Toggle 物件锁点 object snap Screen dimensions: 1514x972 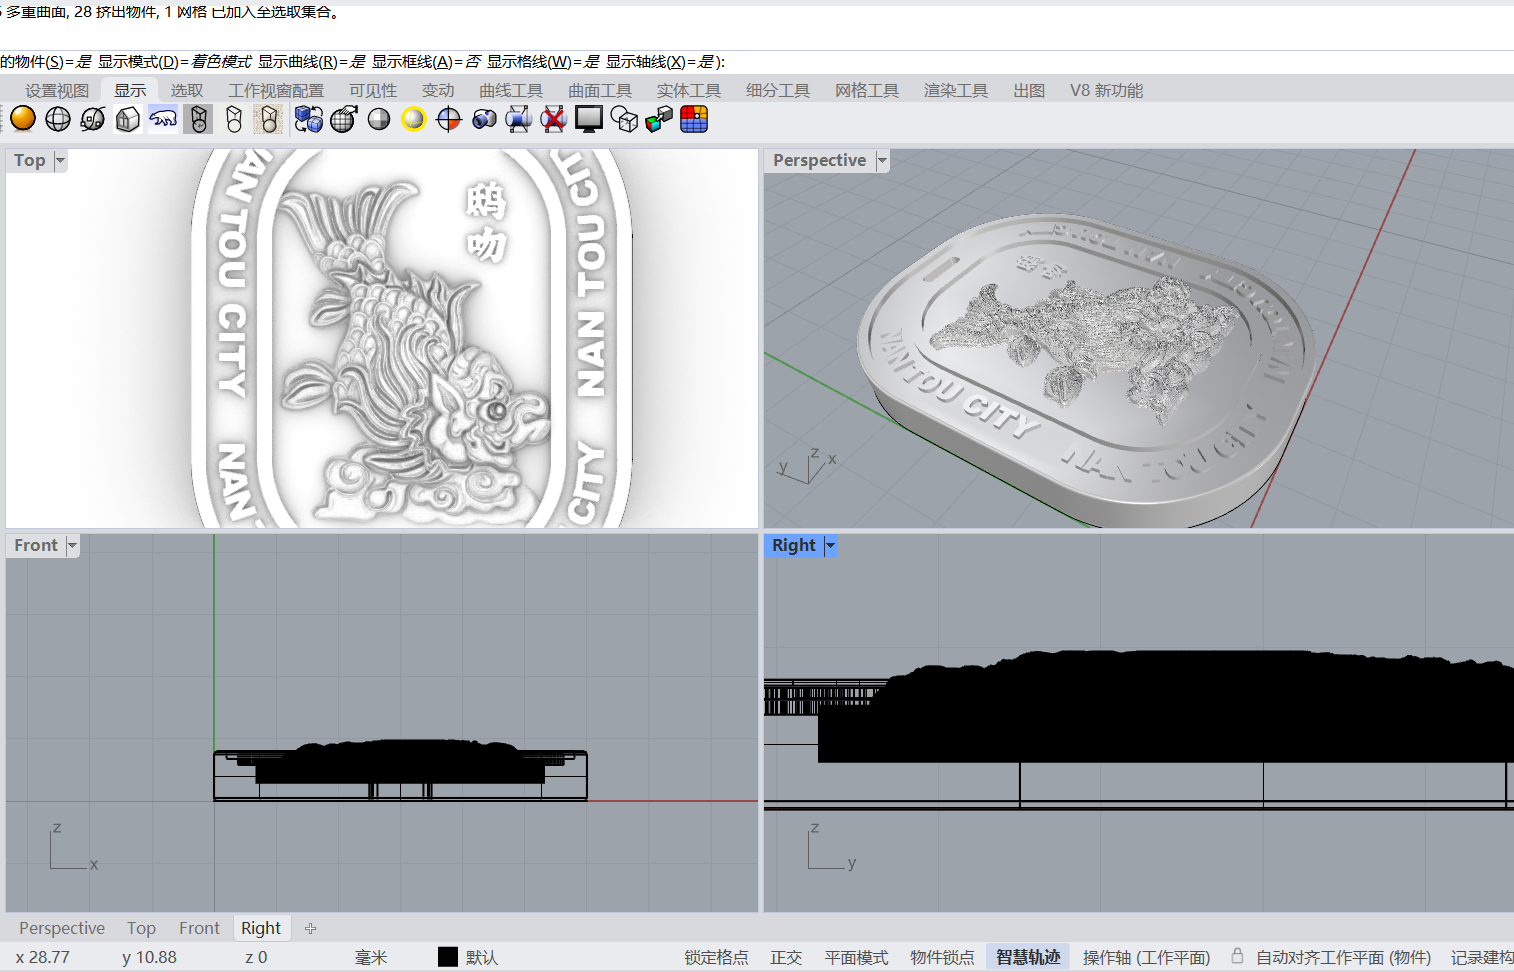click(x=942, y=957)
